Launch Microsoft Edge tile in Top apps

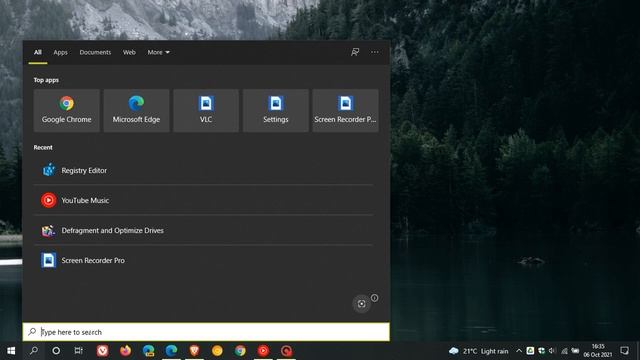click(x=136, y=110)
